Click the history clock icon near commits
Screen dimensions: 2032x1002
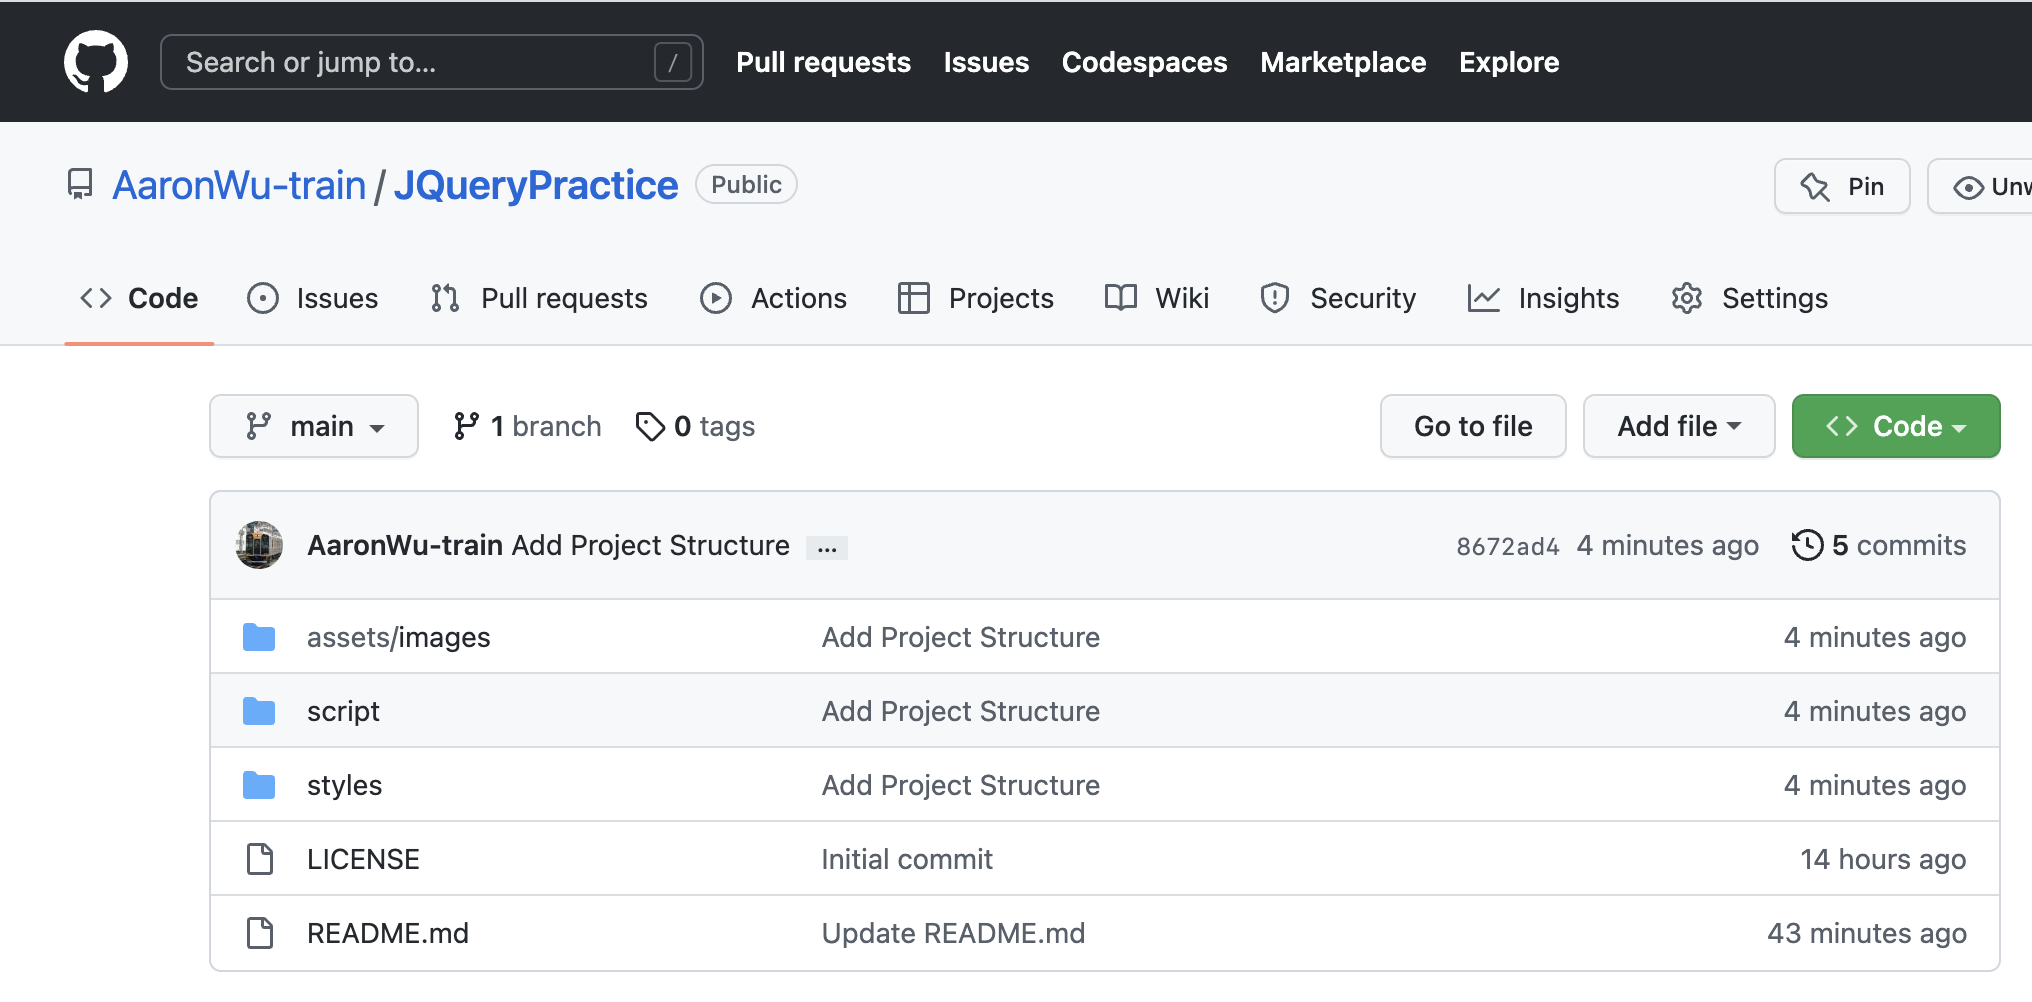tap(1807, 545)
